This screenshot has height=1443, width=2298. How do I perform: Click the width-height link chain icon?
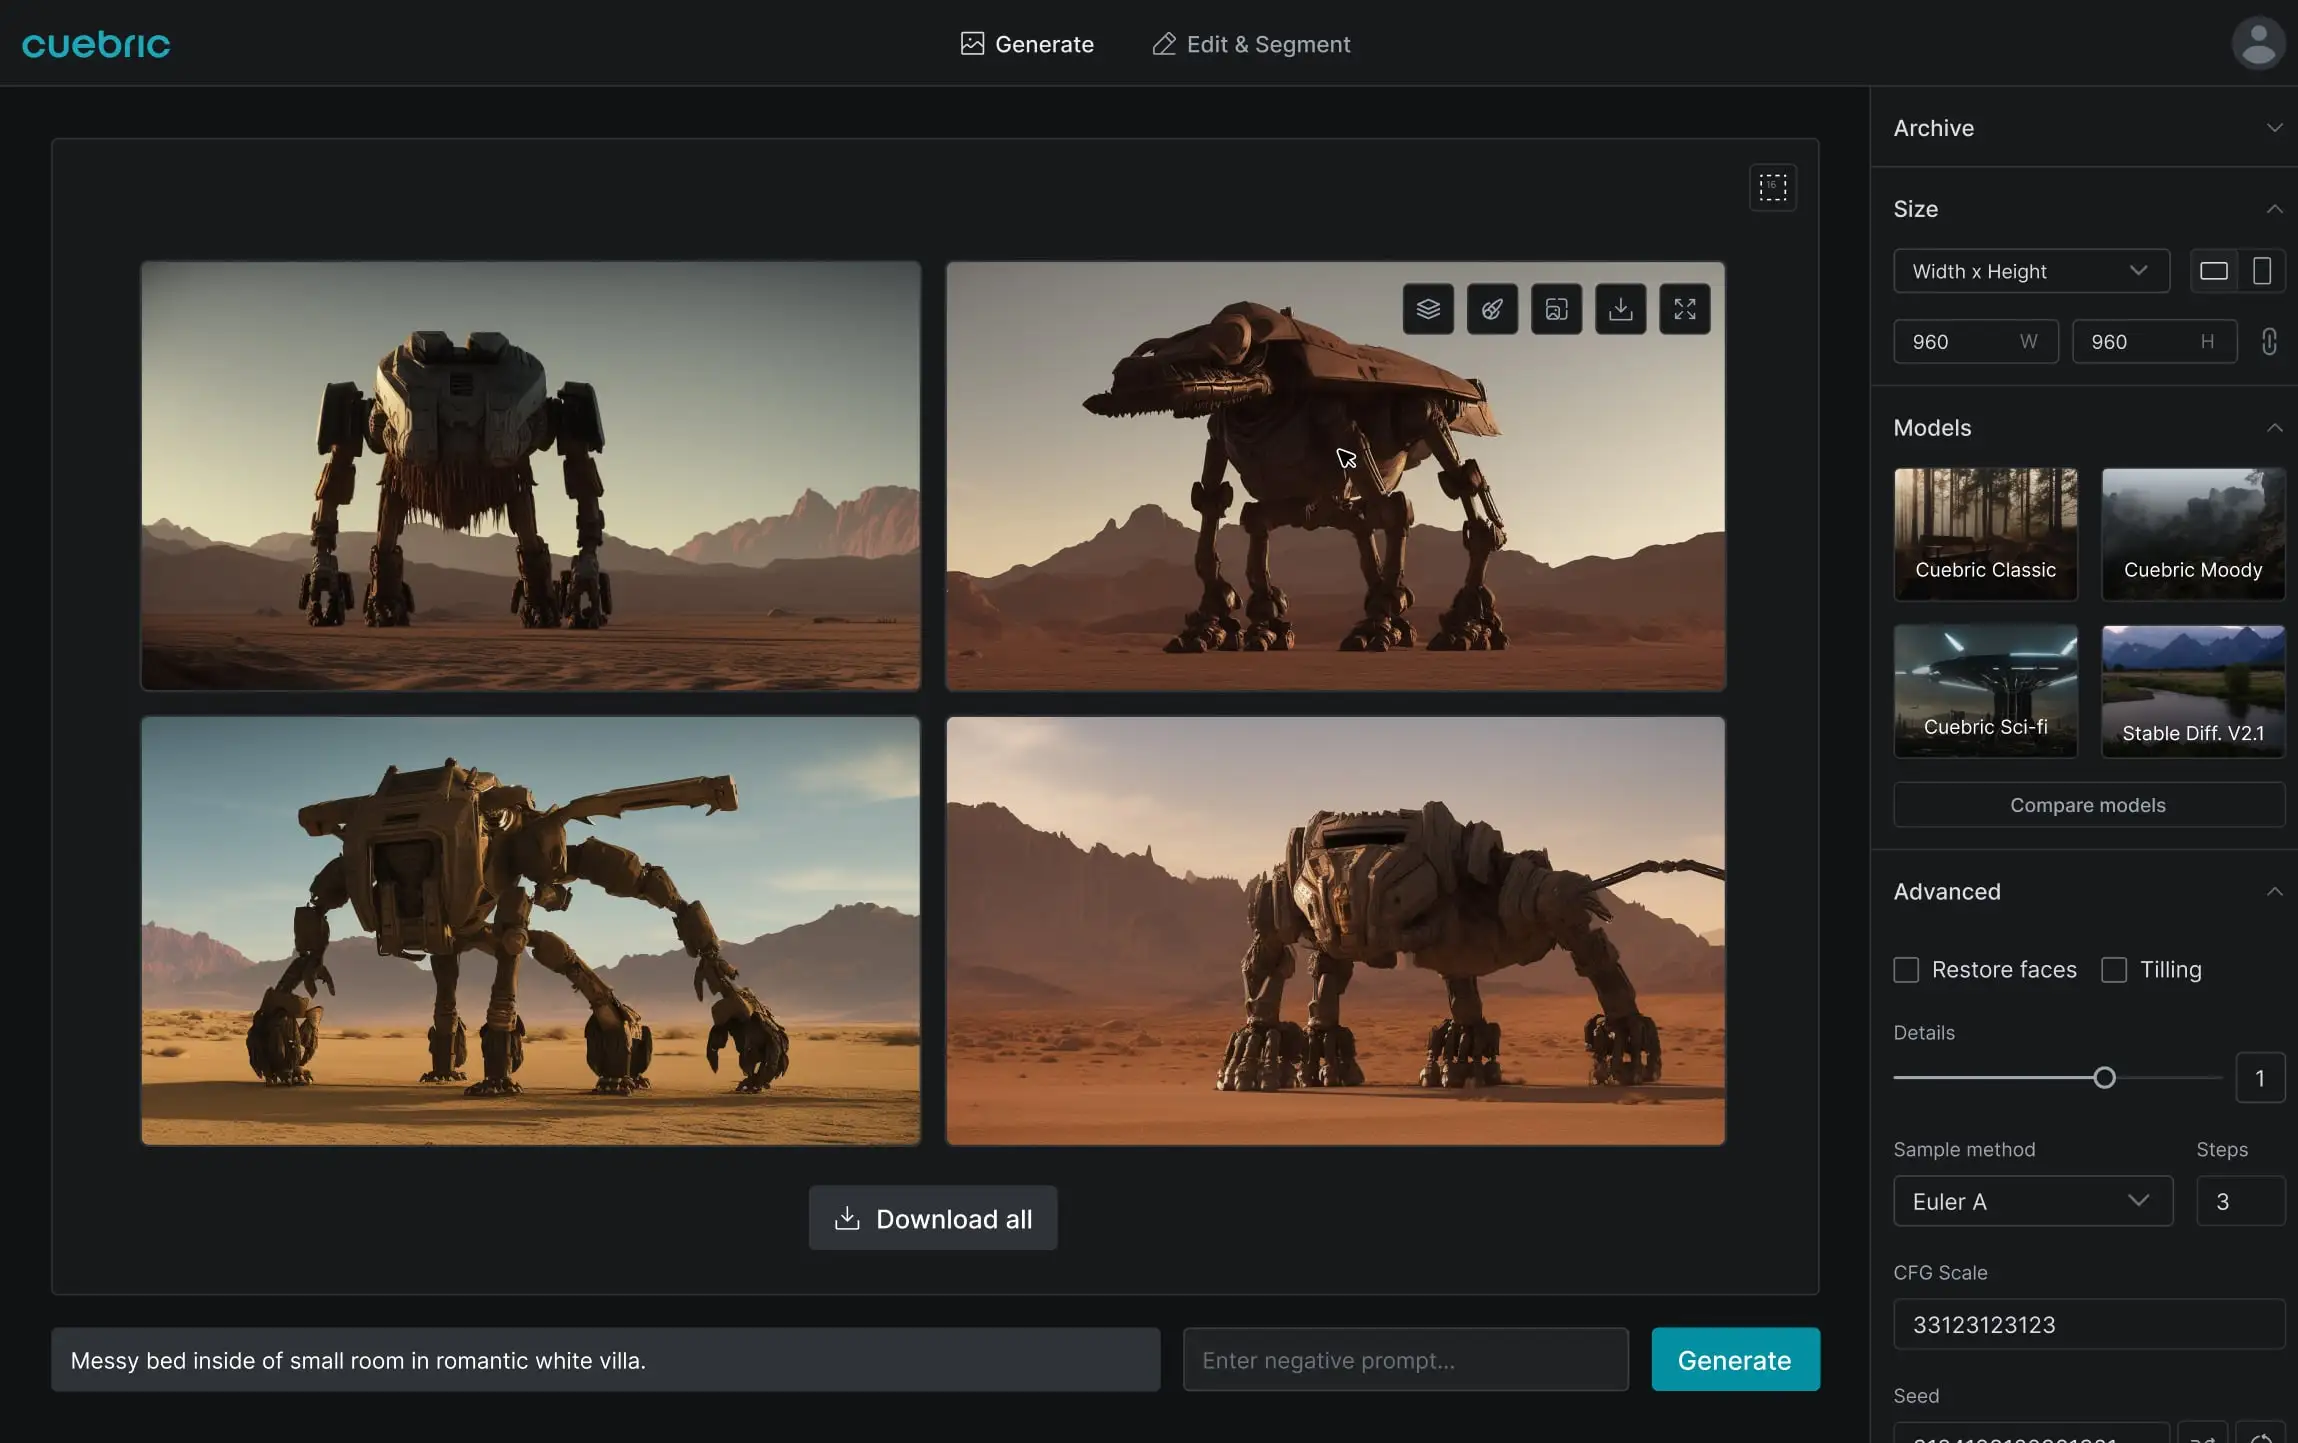coord(2269,342)
